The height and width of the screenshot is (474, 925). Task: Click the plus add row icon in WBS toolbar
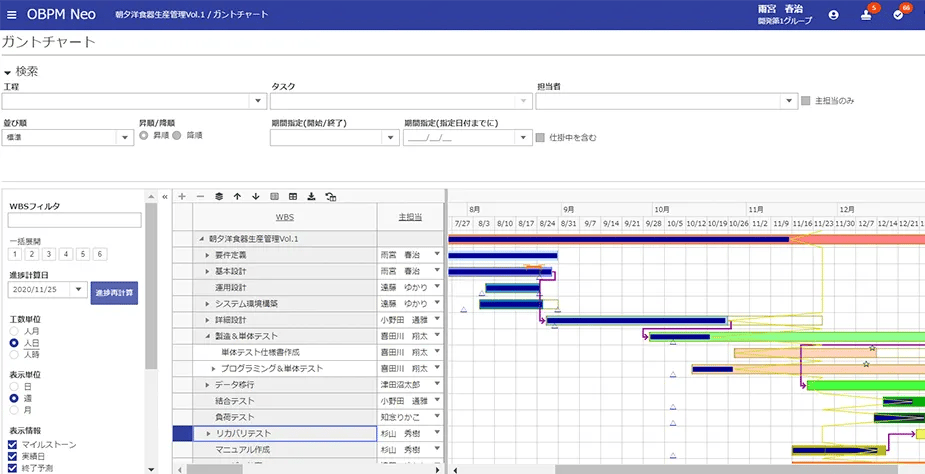tap(182, 197)
